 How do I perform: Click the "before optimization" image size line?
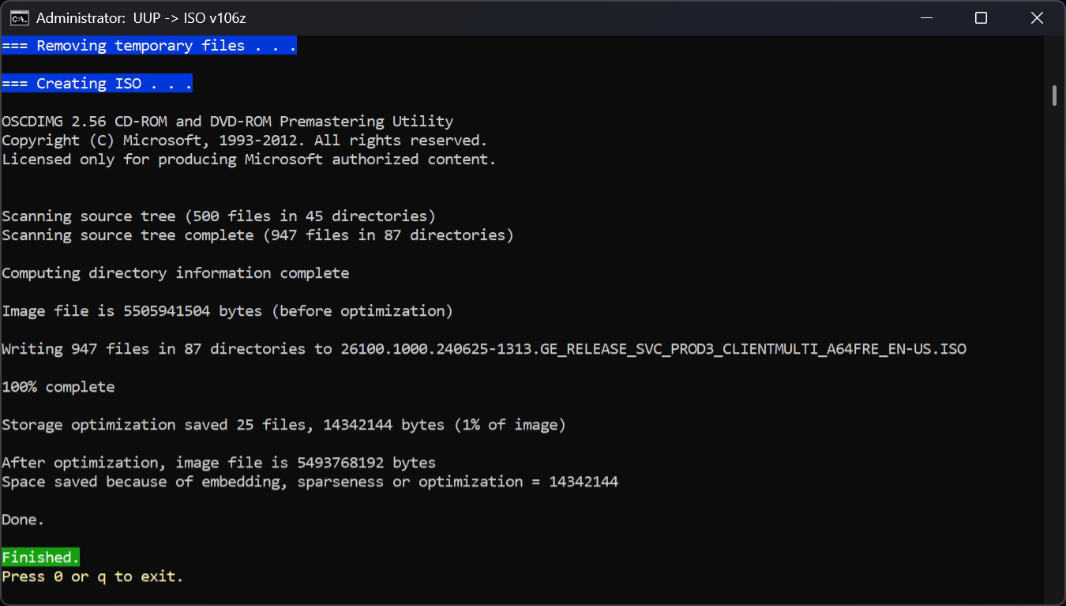pos(227,311)
